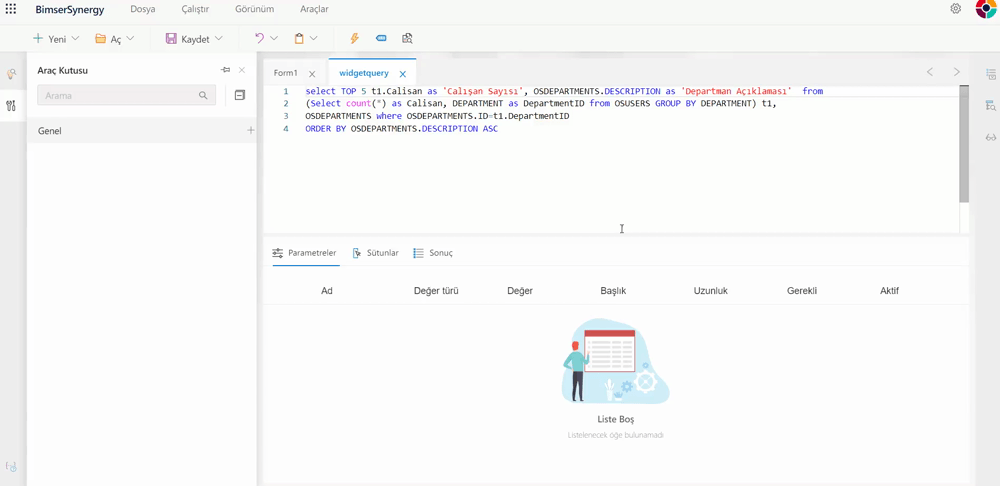Expand the Yeni dropdown
1000x486 pixels.
click(x=75, y=39)
